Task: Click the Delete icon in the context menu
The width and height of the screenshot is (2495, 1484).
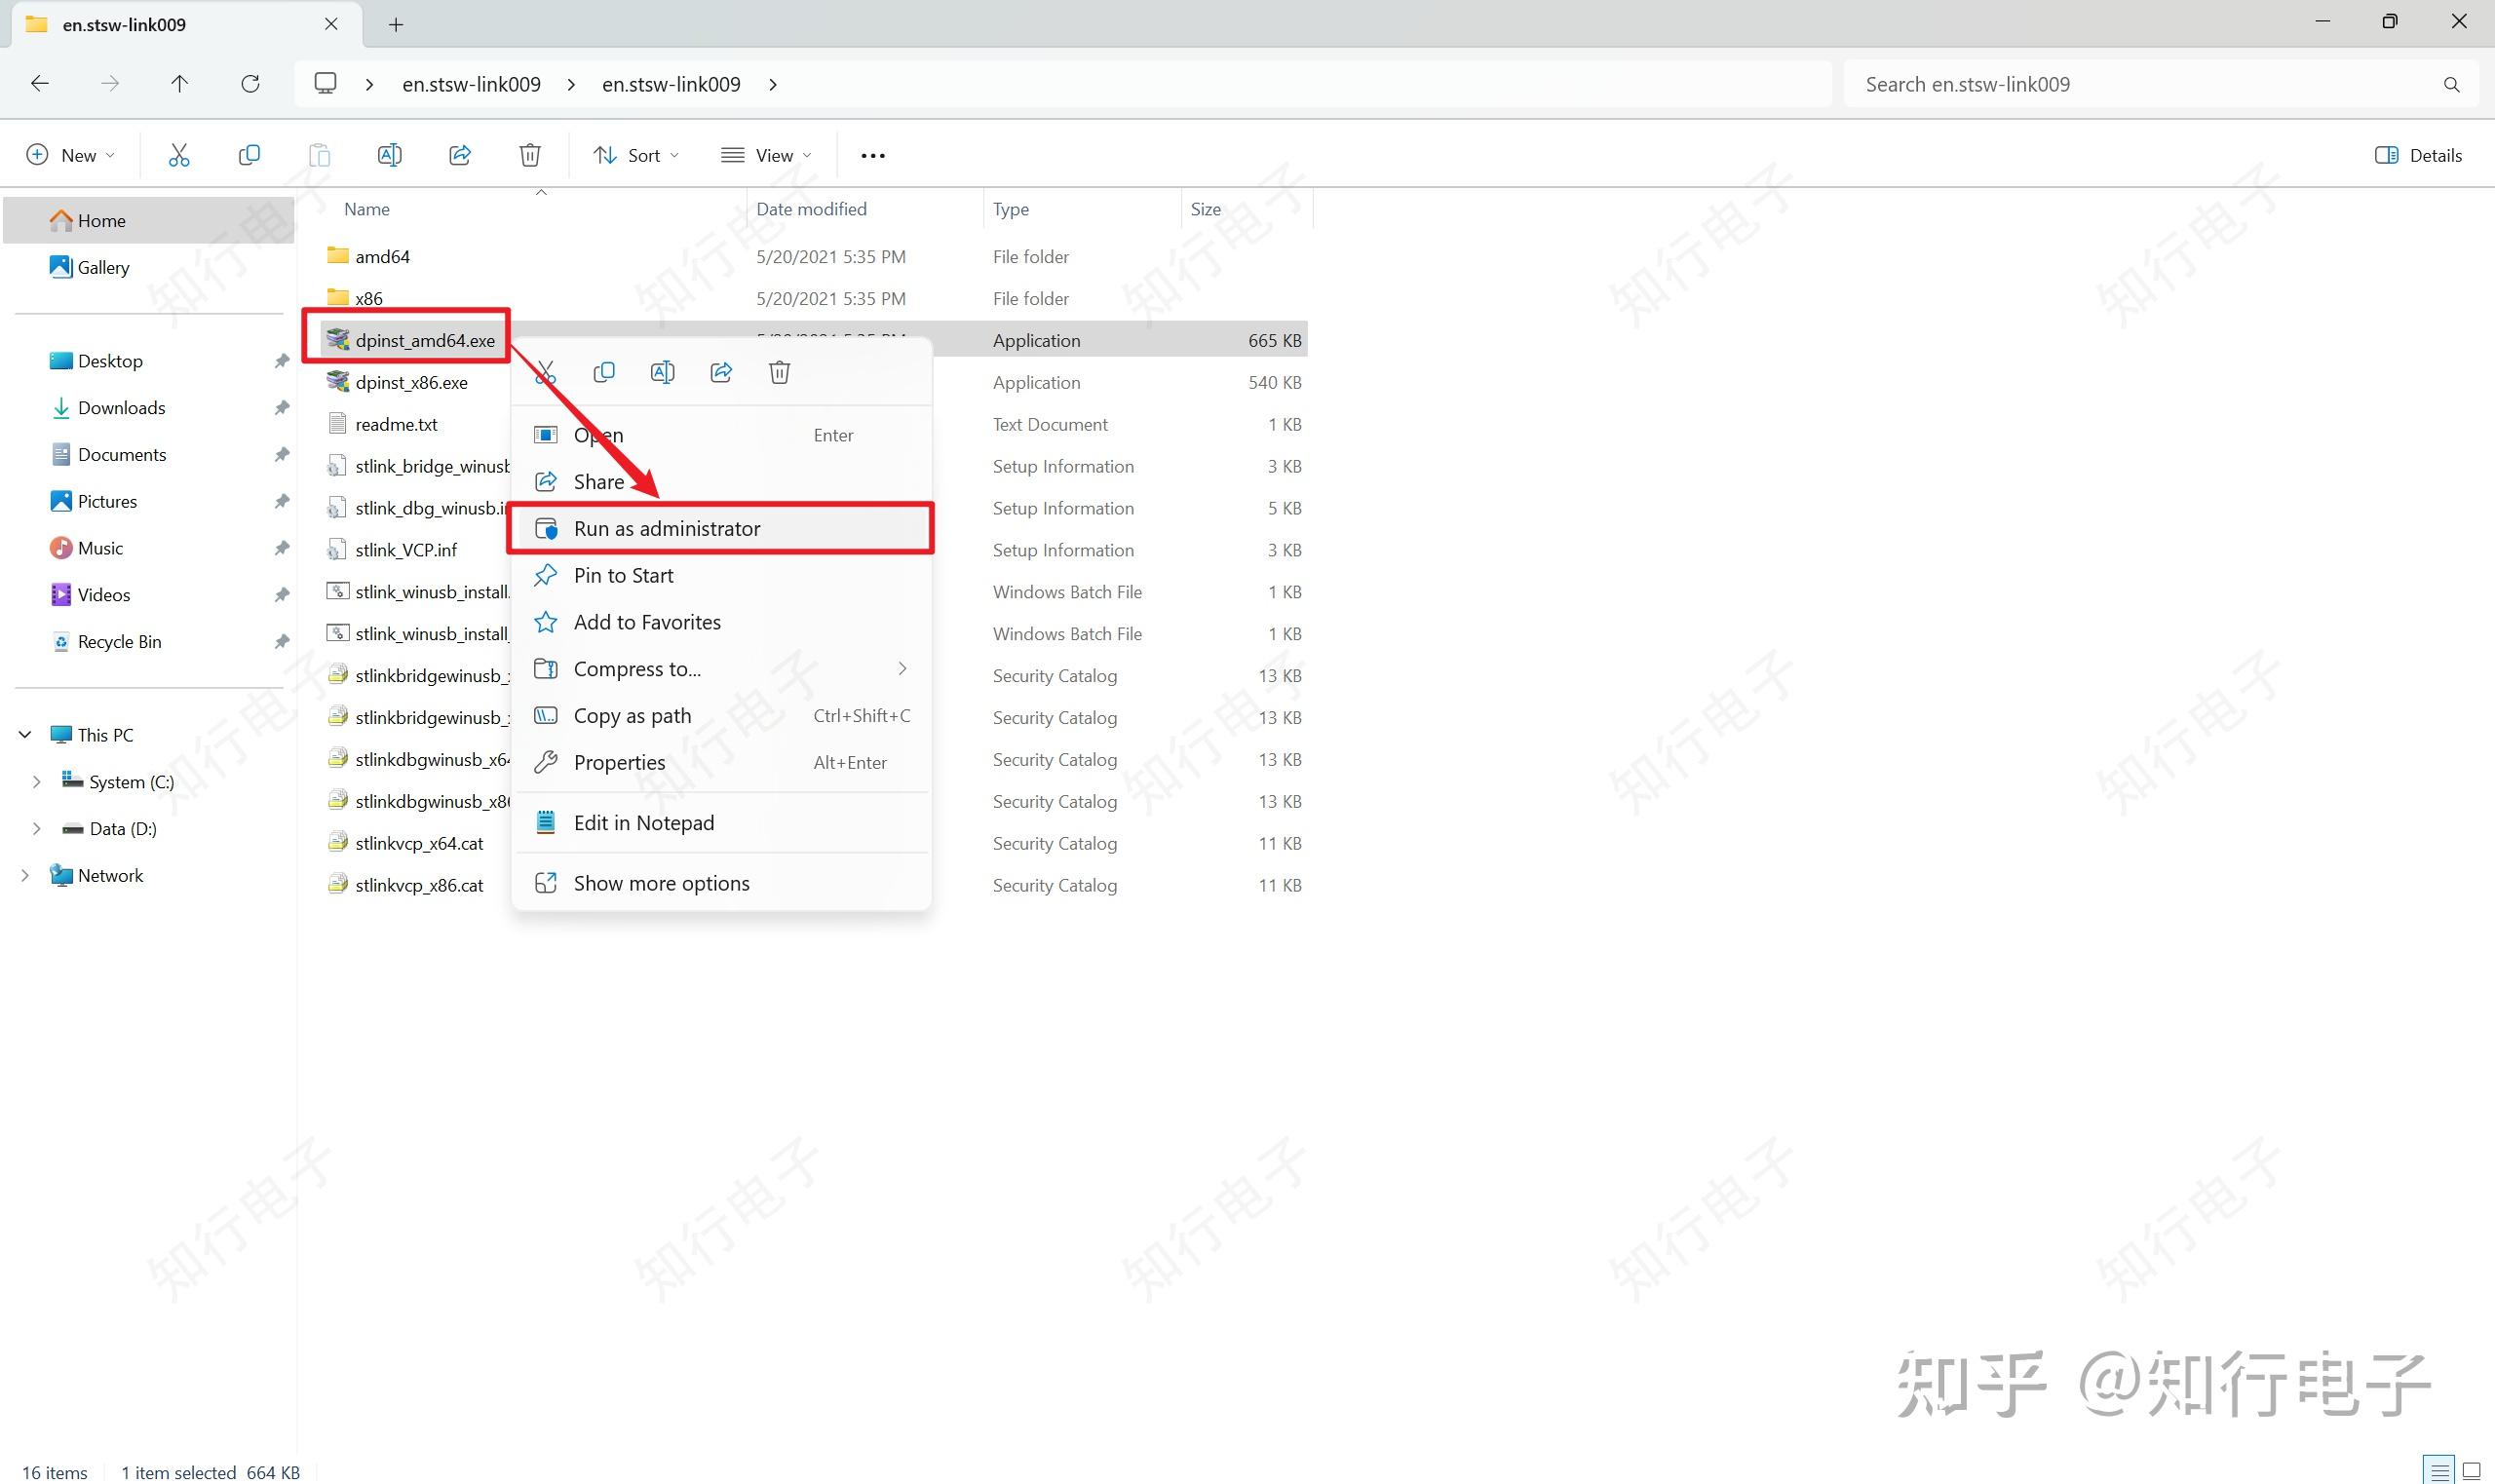Action: coord(779,373)
